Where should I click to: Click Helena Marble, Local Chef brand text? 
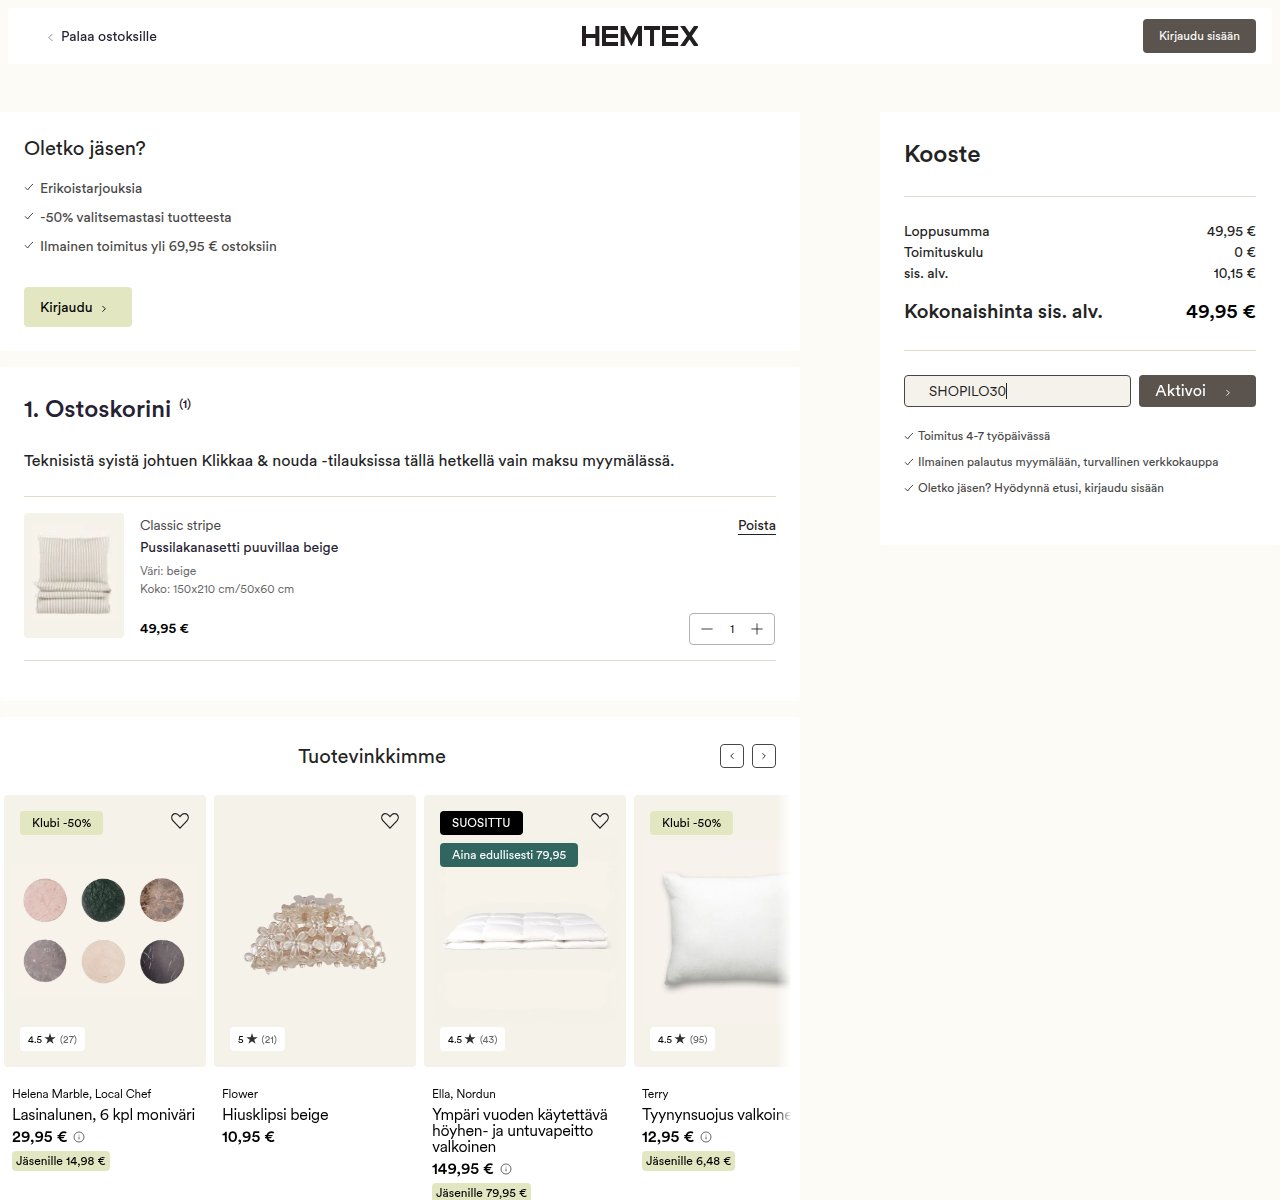(82, 1094)
